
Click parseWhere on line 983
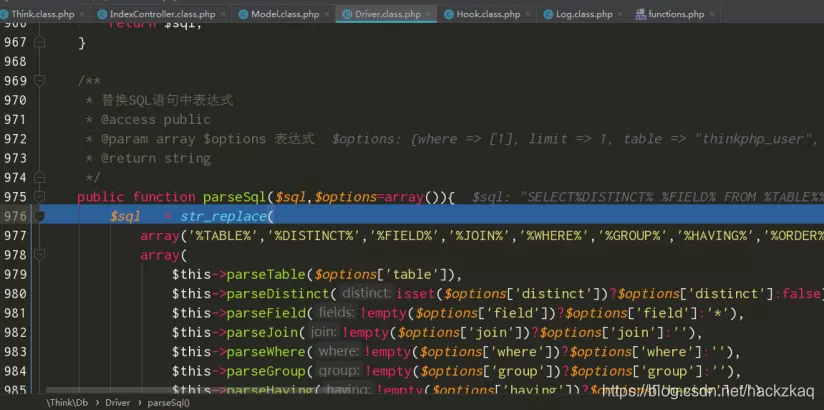(266, 352)
